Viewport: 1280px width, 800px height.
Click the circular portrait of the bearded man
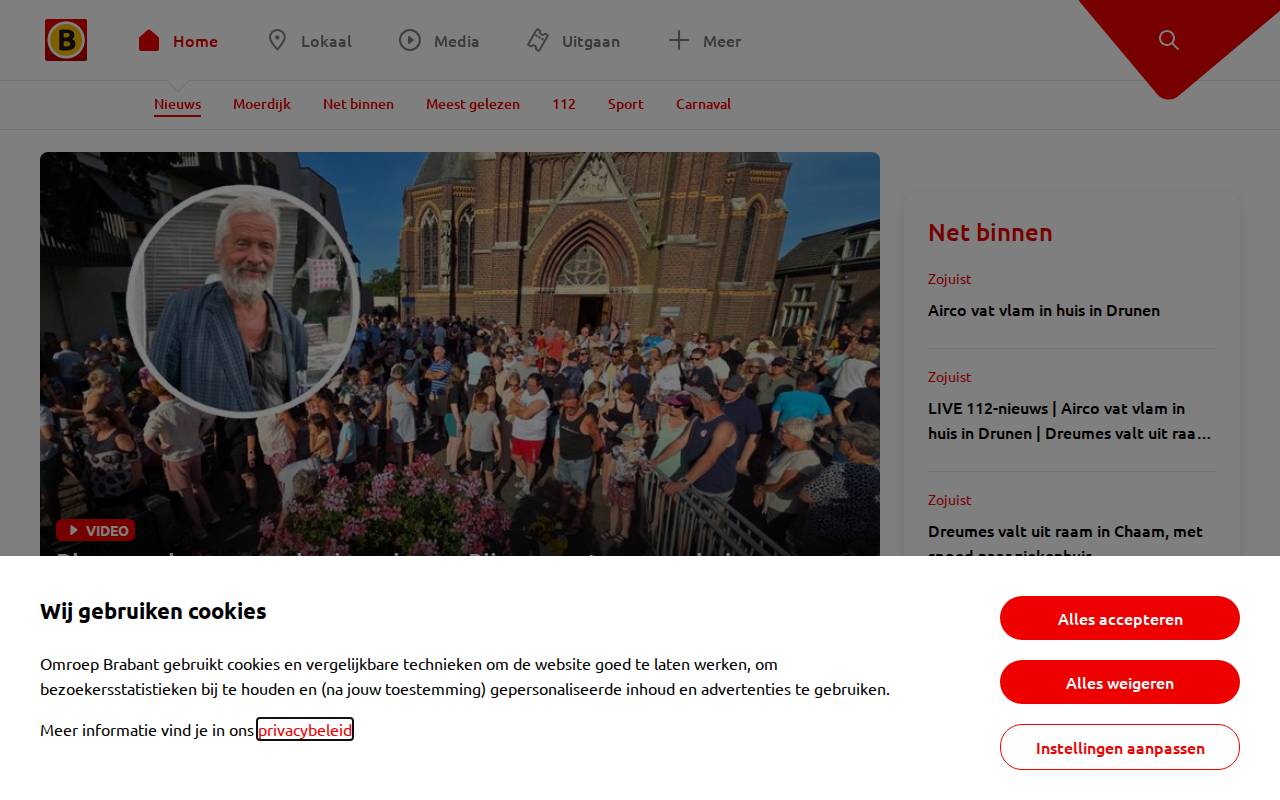coord(243,301)
